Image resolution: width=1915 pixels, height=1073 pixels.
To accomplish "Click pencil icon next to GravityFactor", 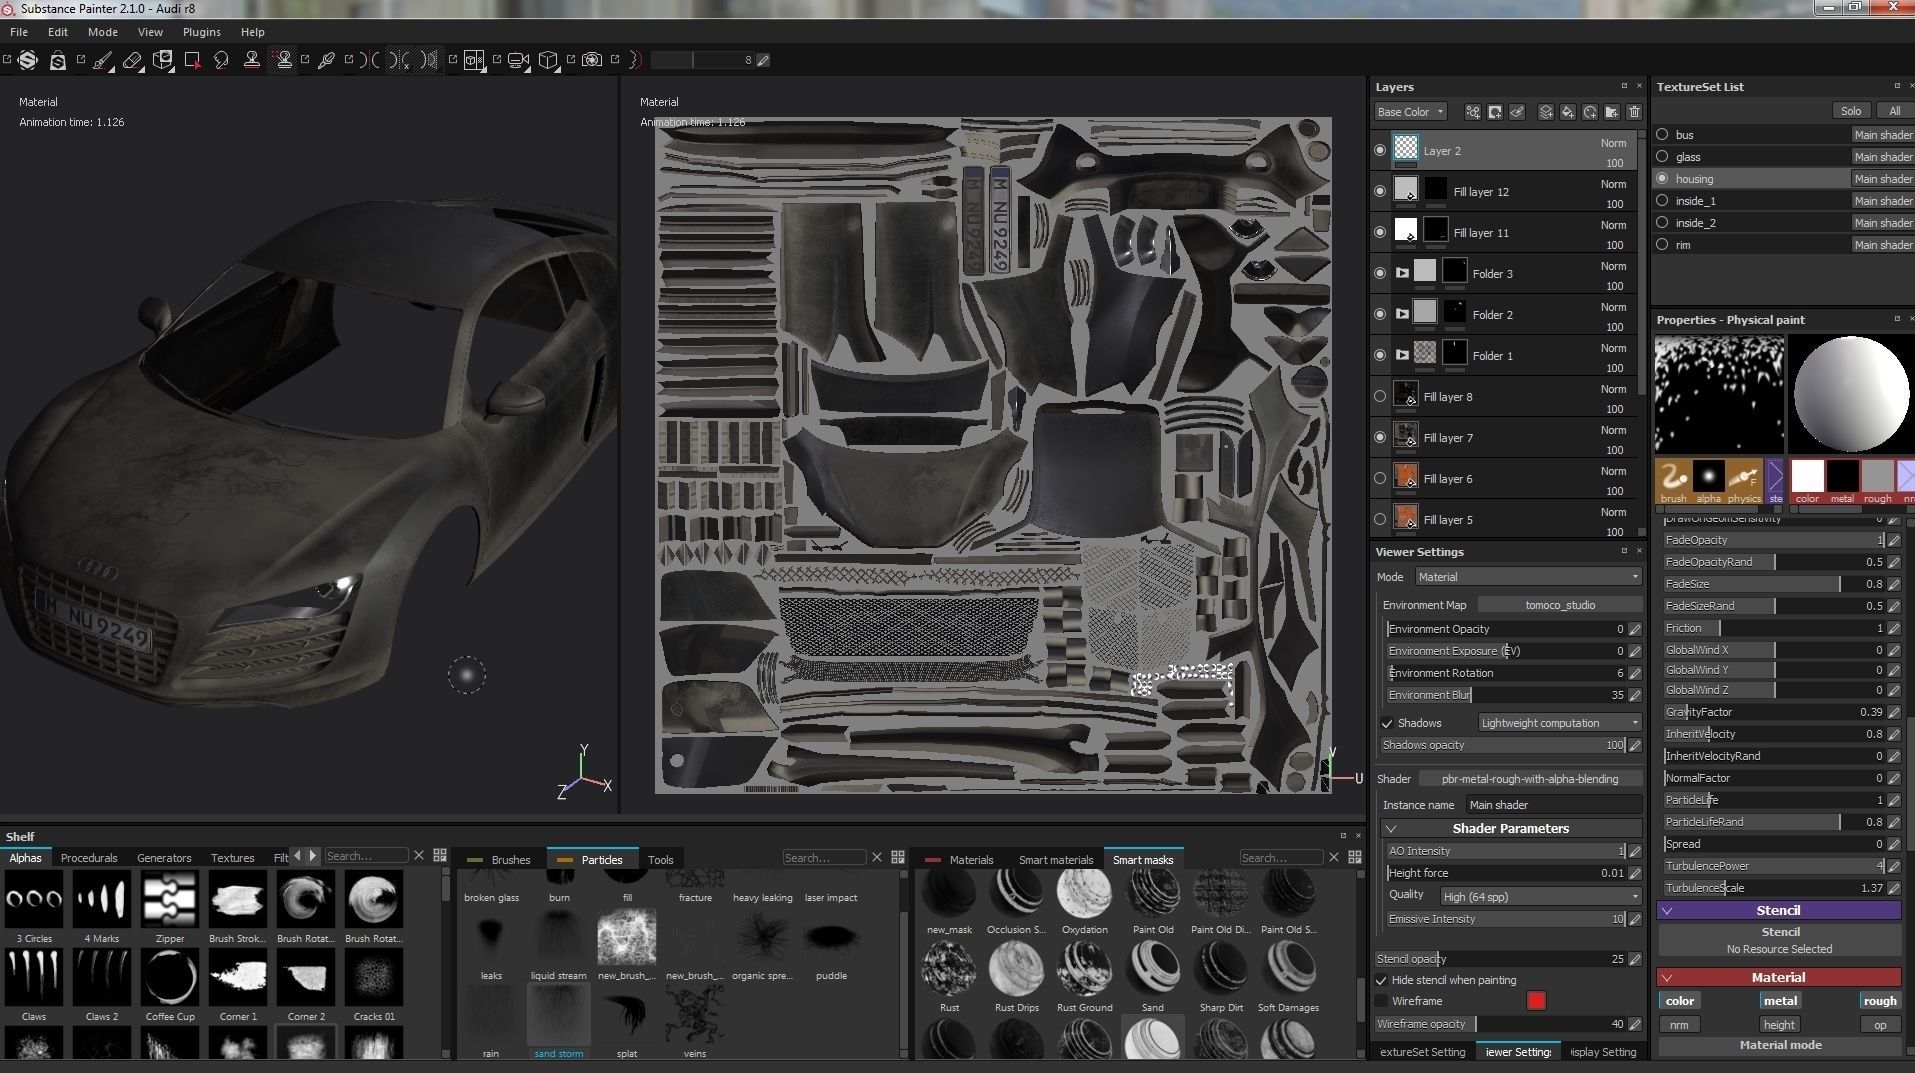I will coord(1894,712).
